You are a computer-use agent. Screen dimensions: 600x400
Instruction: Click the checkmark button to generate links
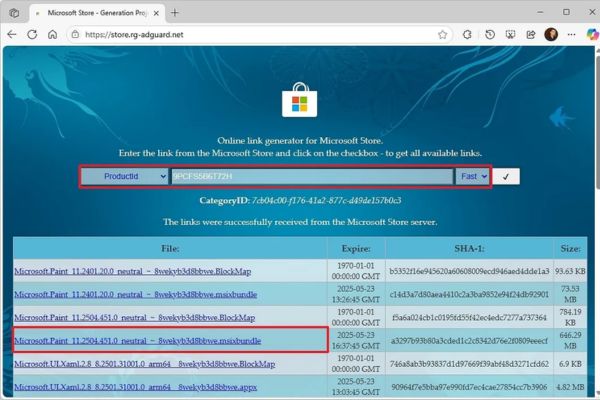click(508, 176)
